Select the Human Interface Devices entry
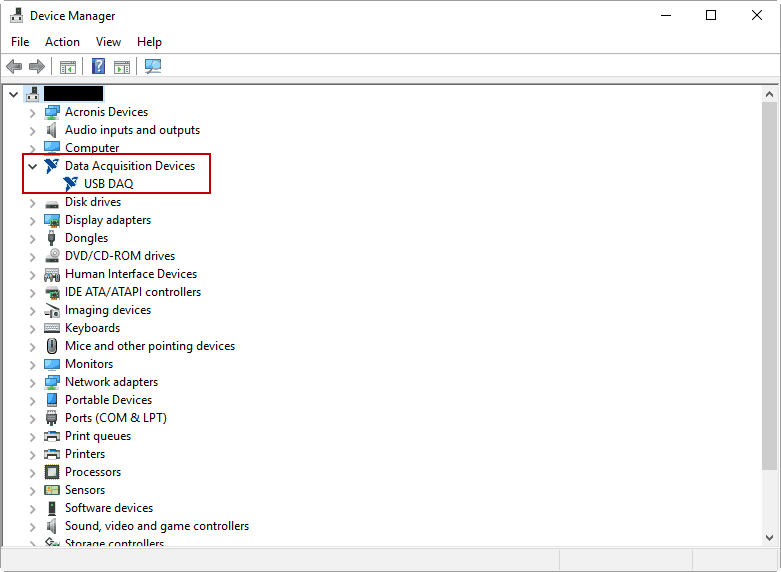781x572 pixels. [x=130, y=274]
